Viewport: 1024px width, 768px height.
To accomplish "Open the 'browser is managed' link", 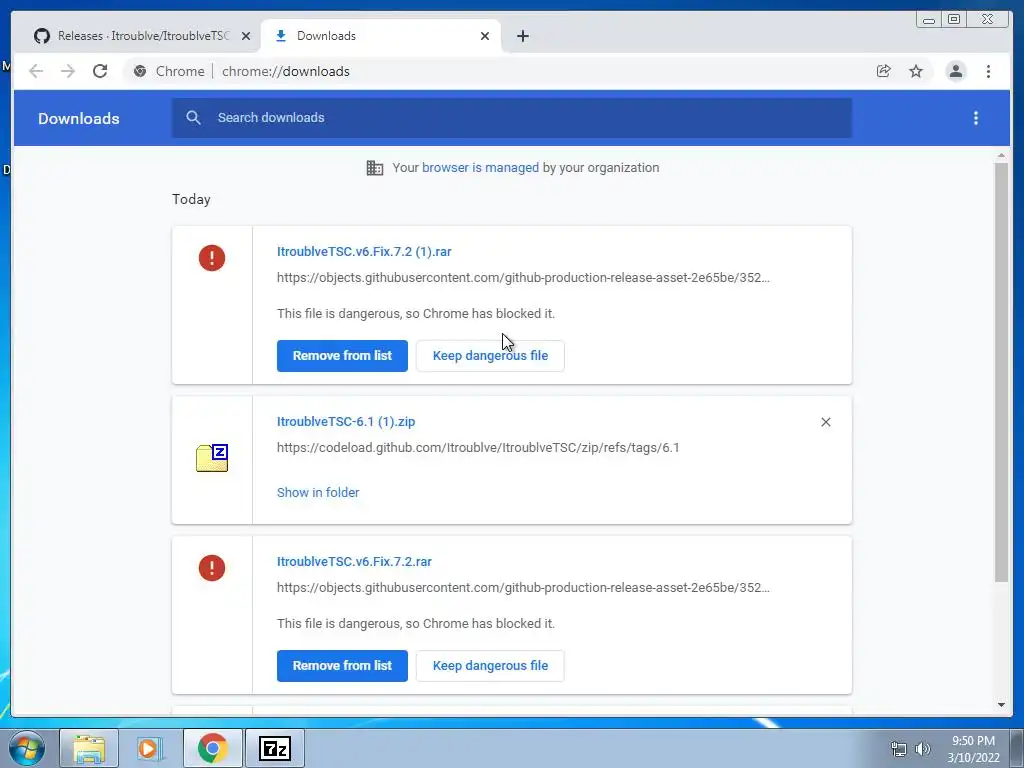I will (480, 168).
